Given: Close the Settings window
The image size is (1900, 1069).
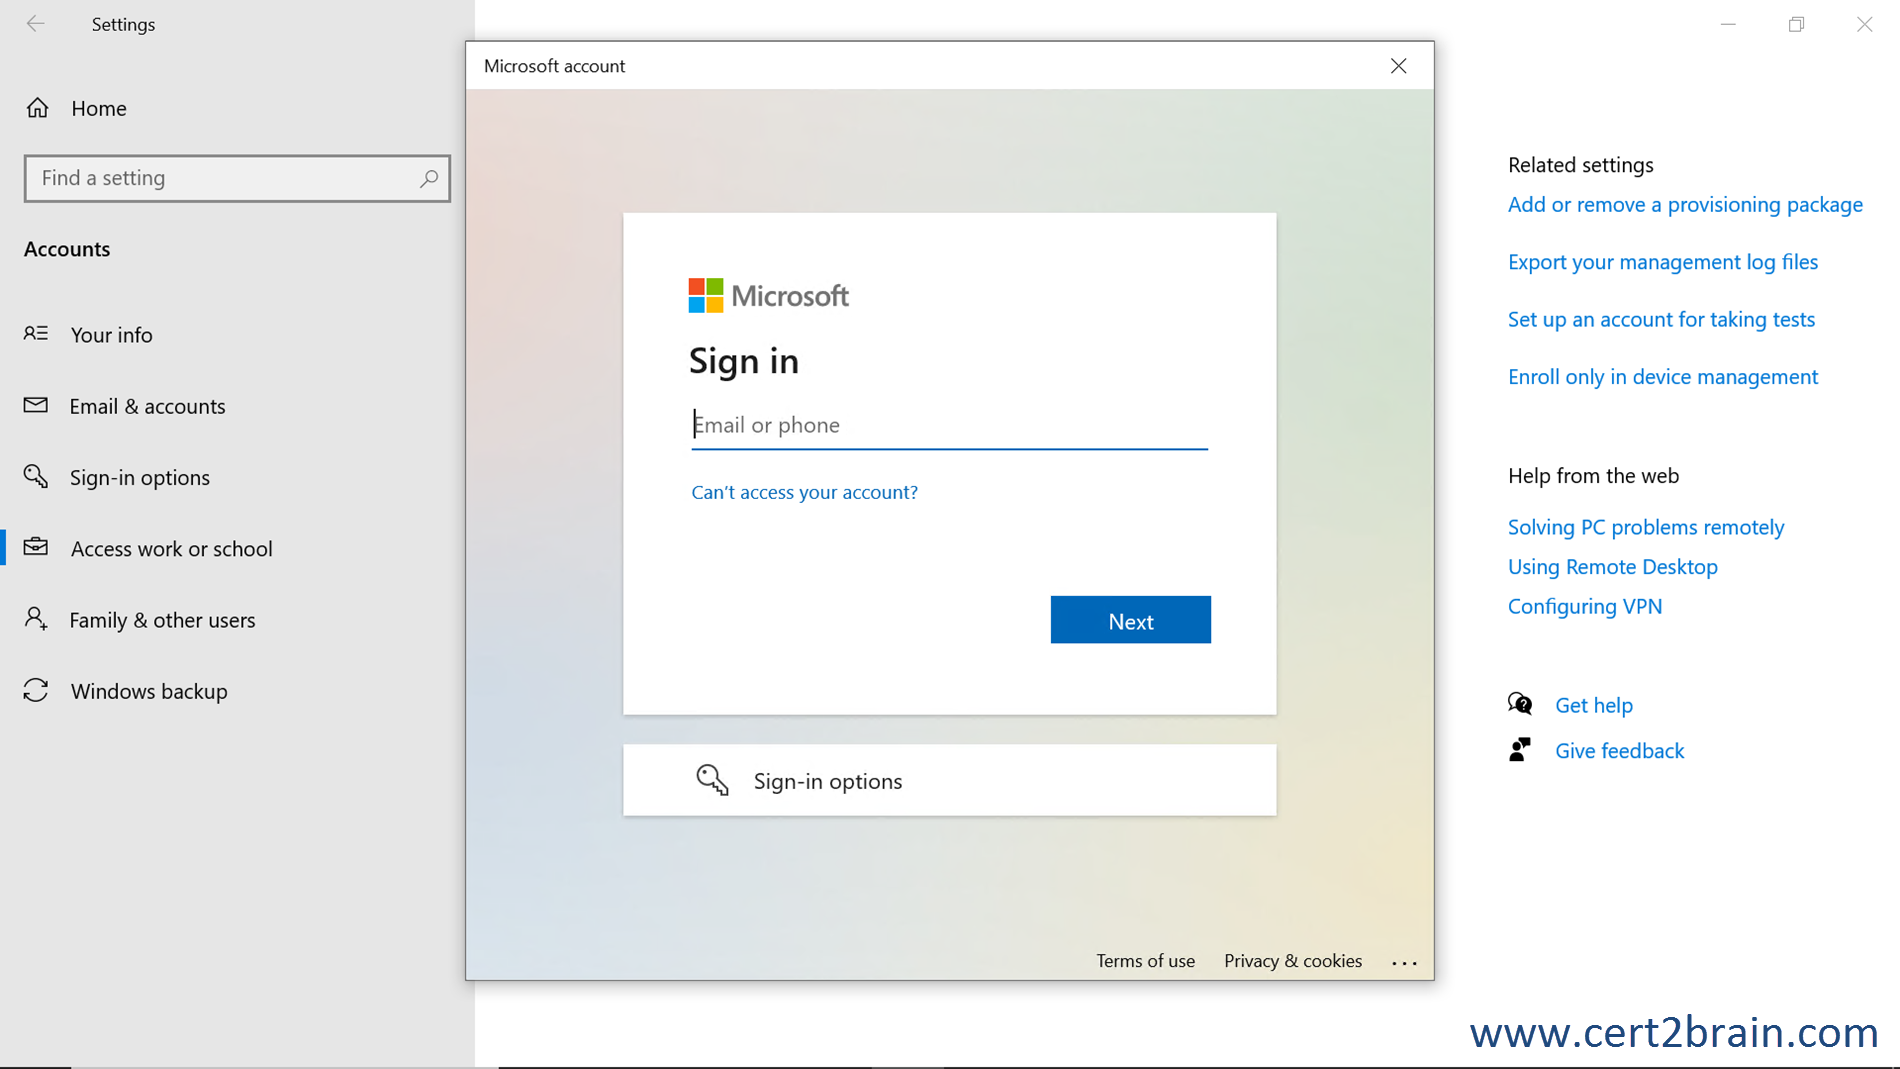Looking at the screenshot, I should pos(1864,24).
